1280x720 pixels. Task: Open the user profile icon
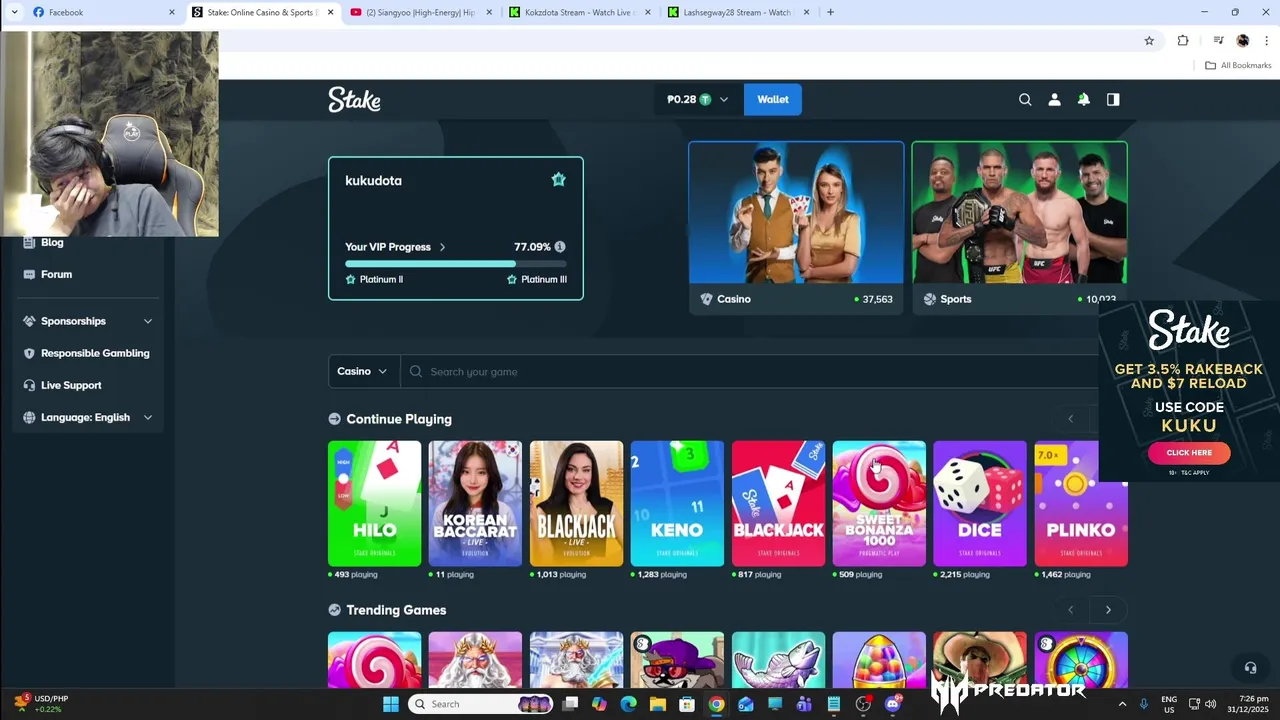tap(1054, 100)
